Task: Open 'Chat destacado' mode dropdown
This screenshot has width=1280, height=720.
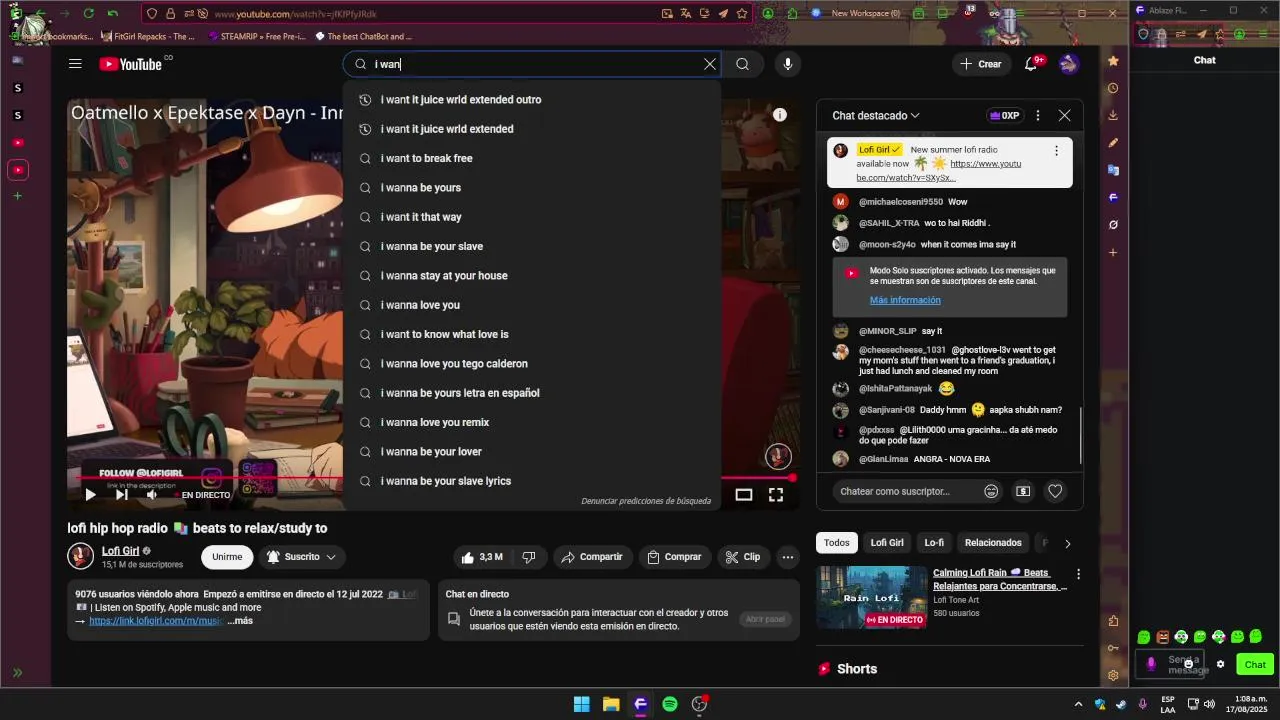Action: 876,116
